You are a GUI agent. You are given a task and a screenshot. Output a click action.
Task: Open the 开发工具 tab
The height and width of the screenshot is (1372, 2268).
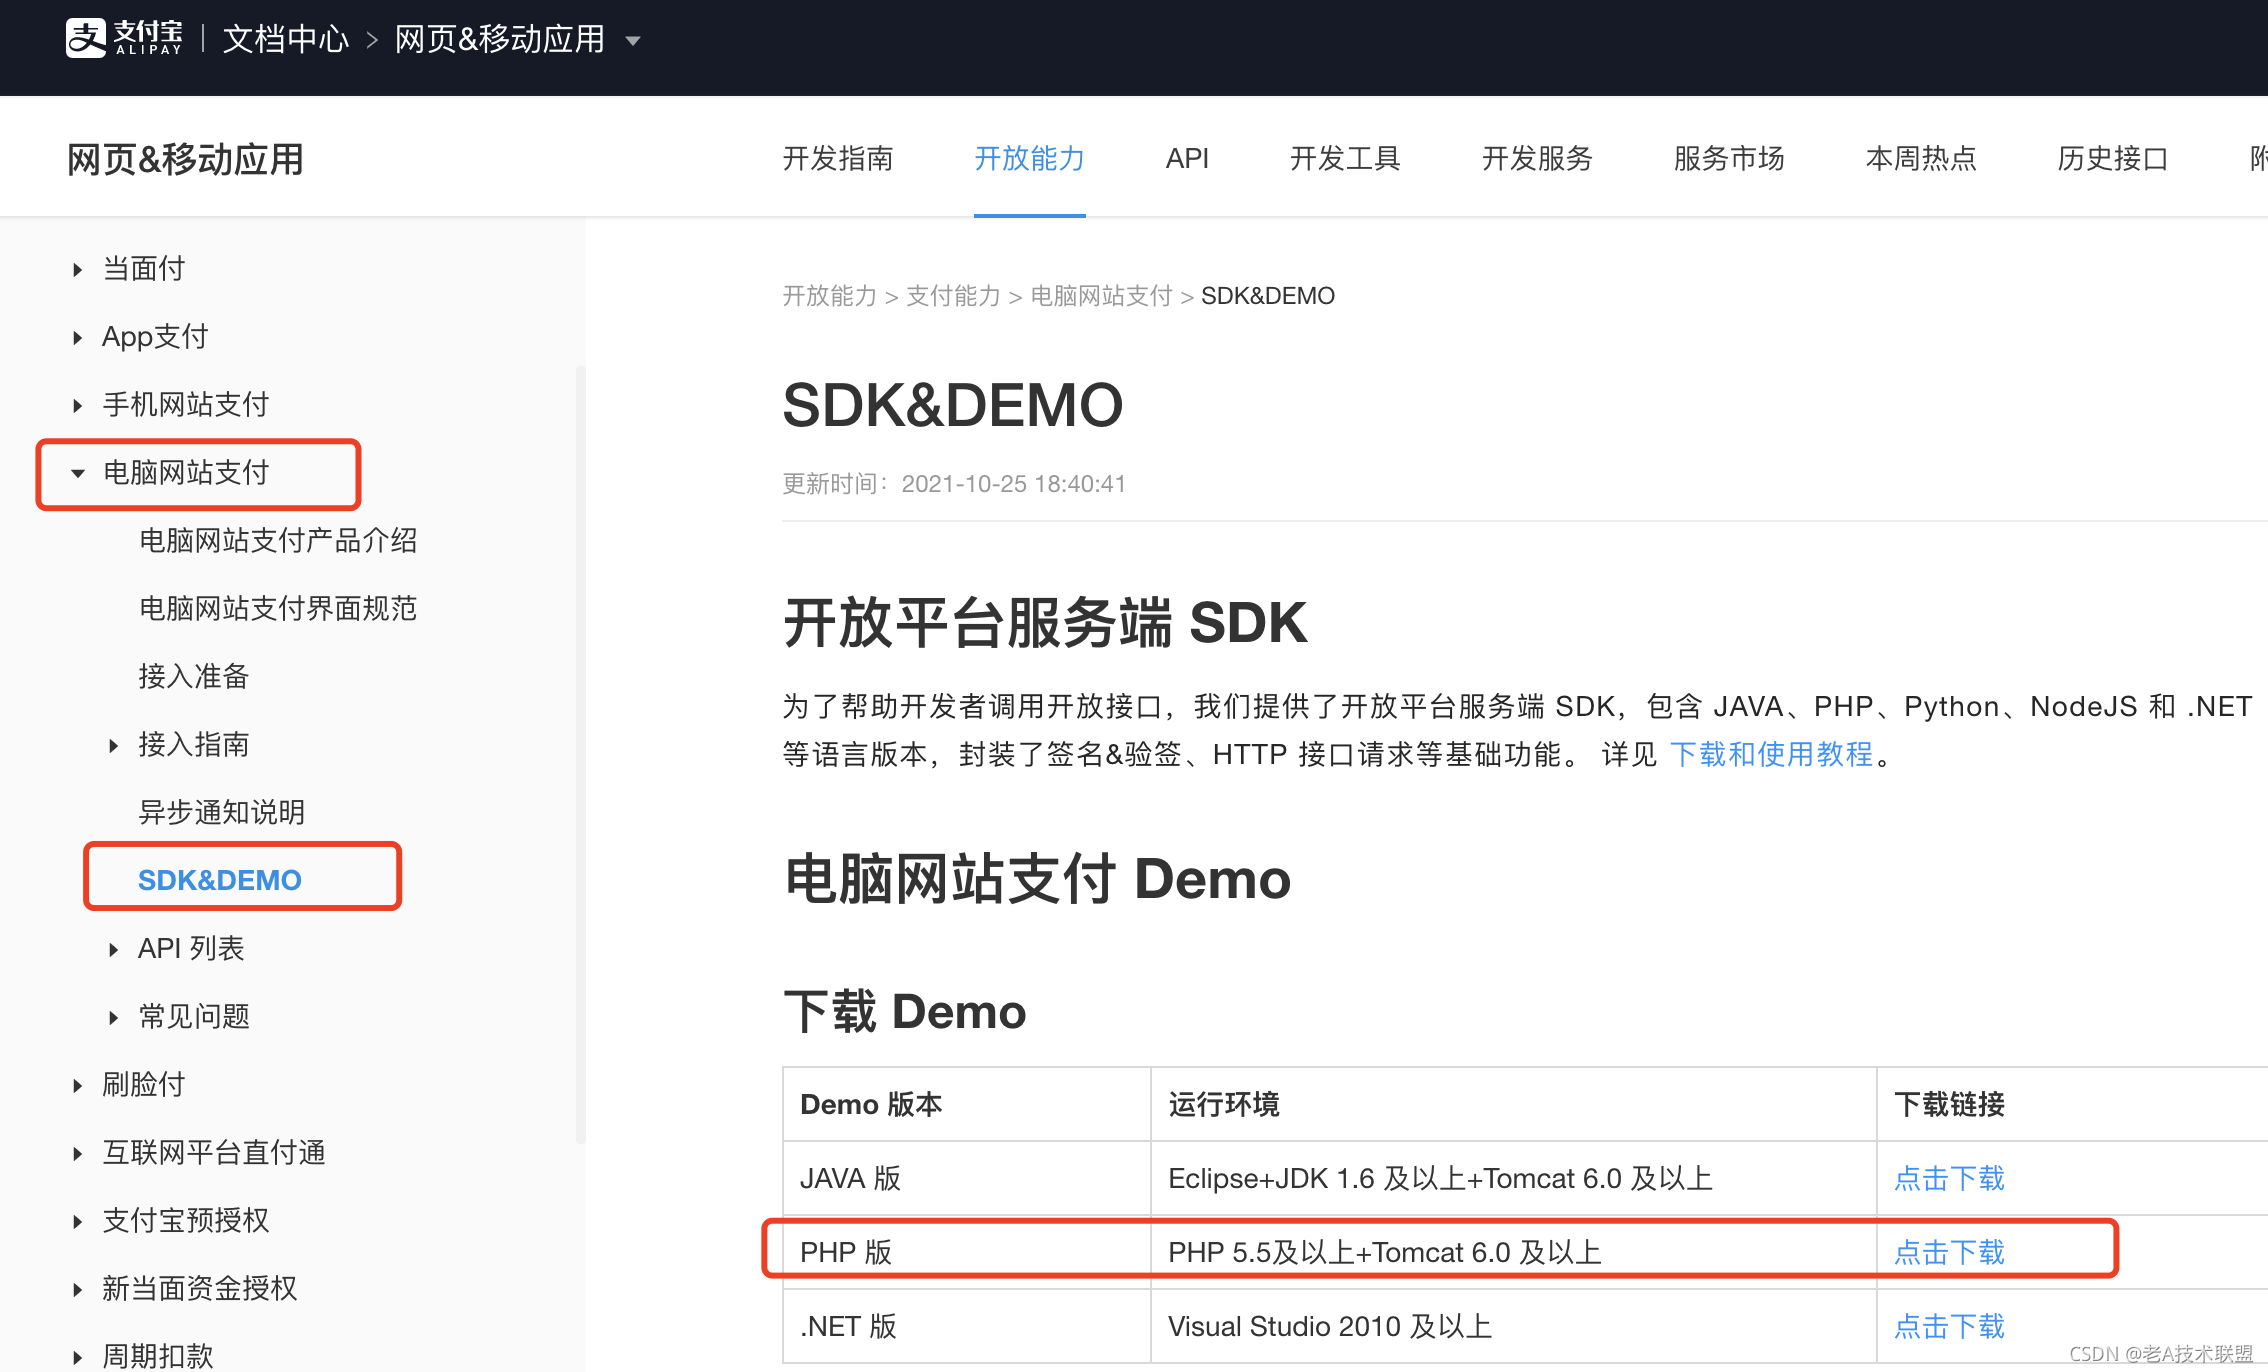[x=1345, y=158]
